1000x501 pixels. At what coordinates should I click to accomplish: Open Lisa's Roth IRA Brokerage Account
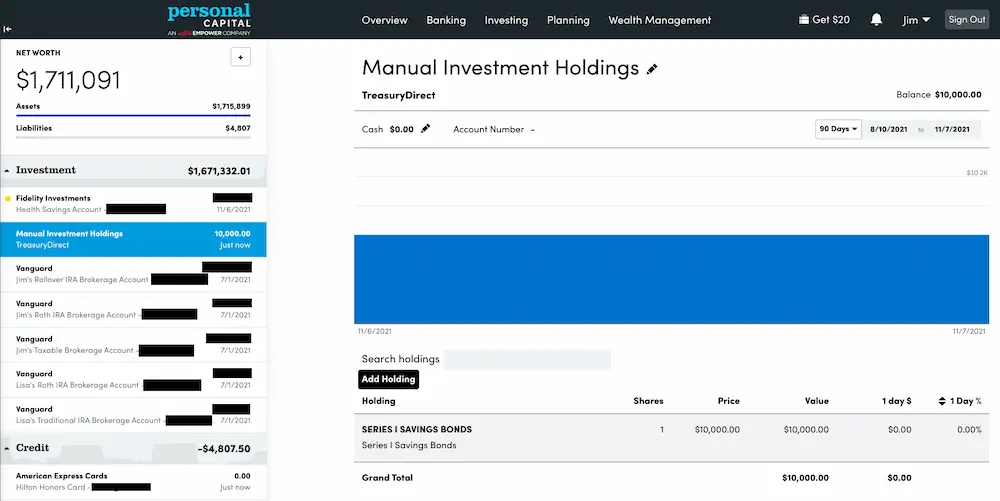[133, 379]
